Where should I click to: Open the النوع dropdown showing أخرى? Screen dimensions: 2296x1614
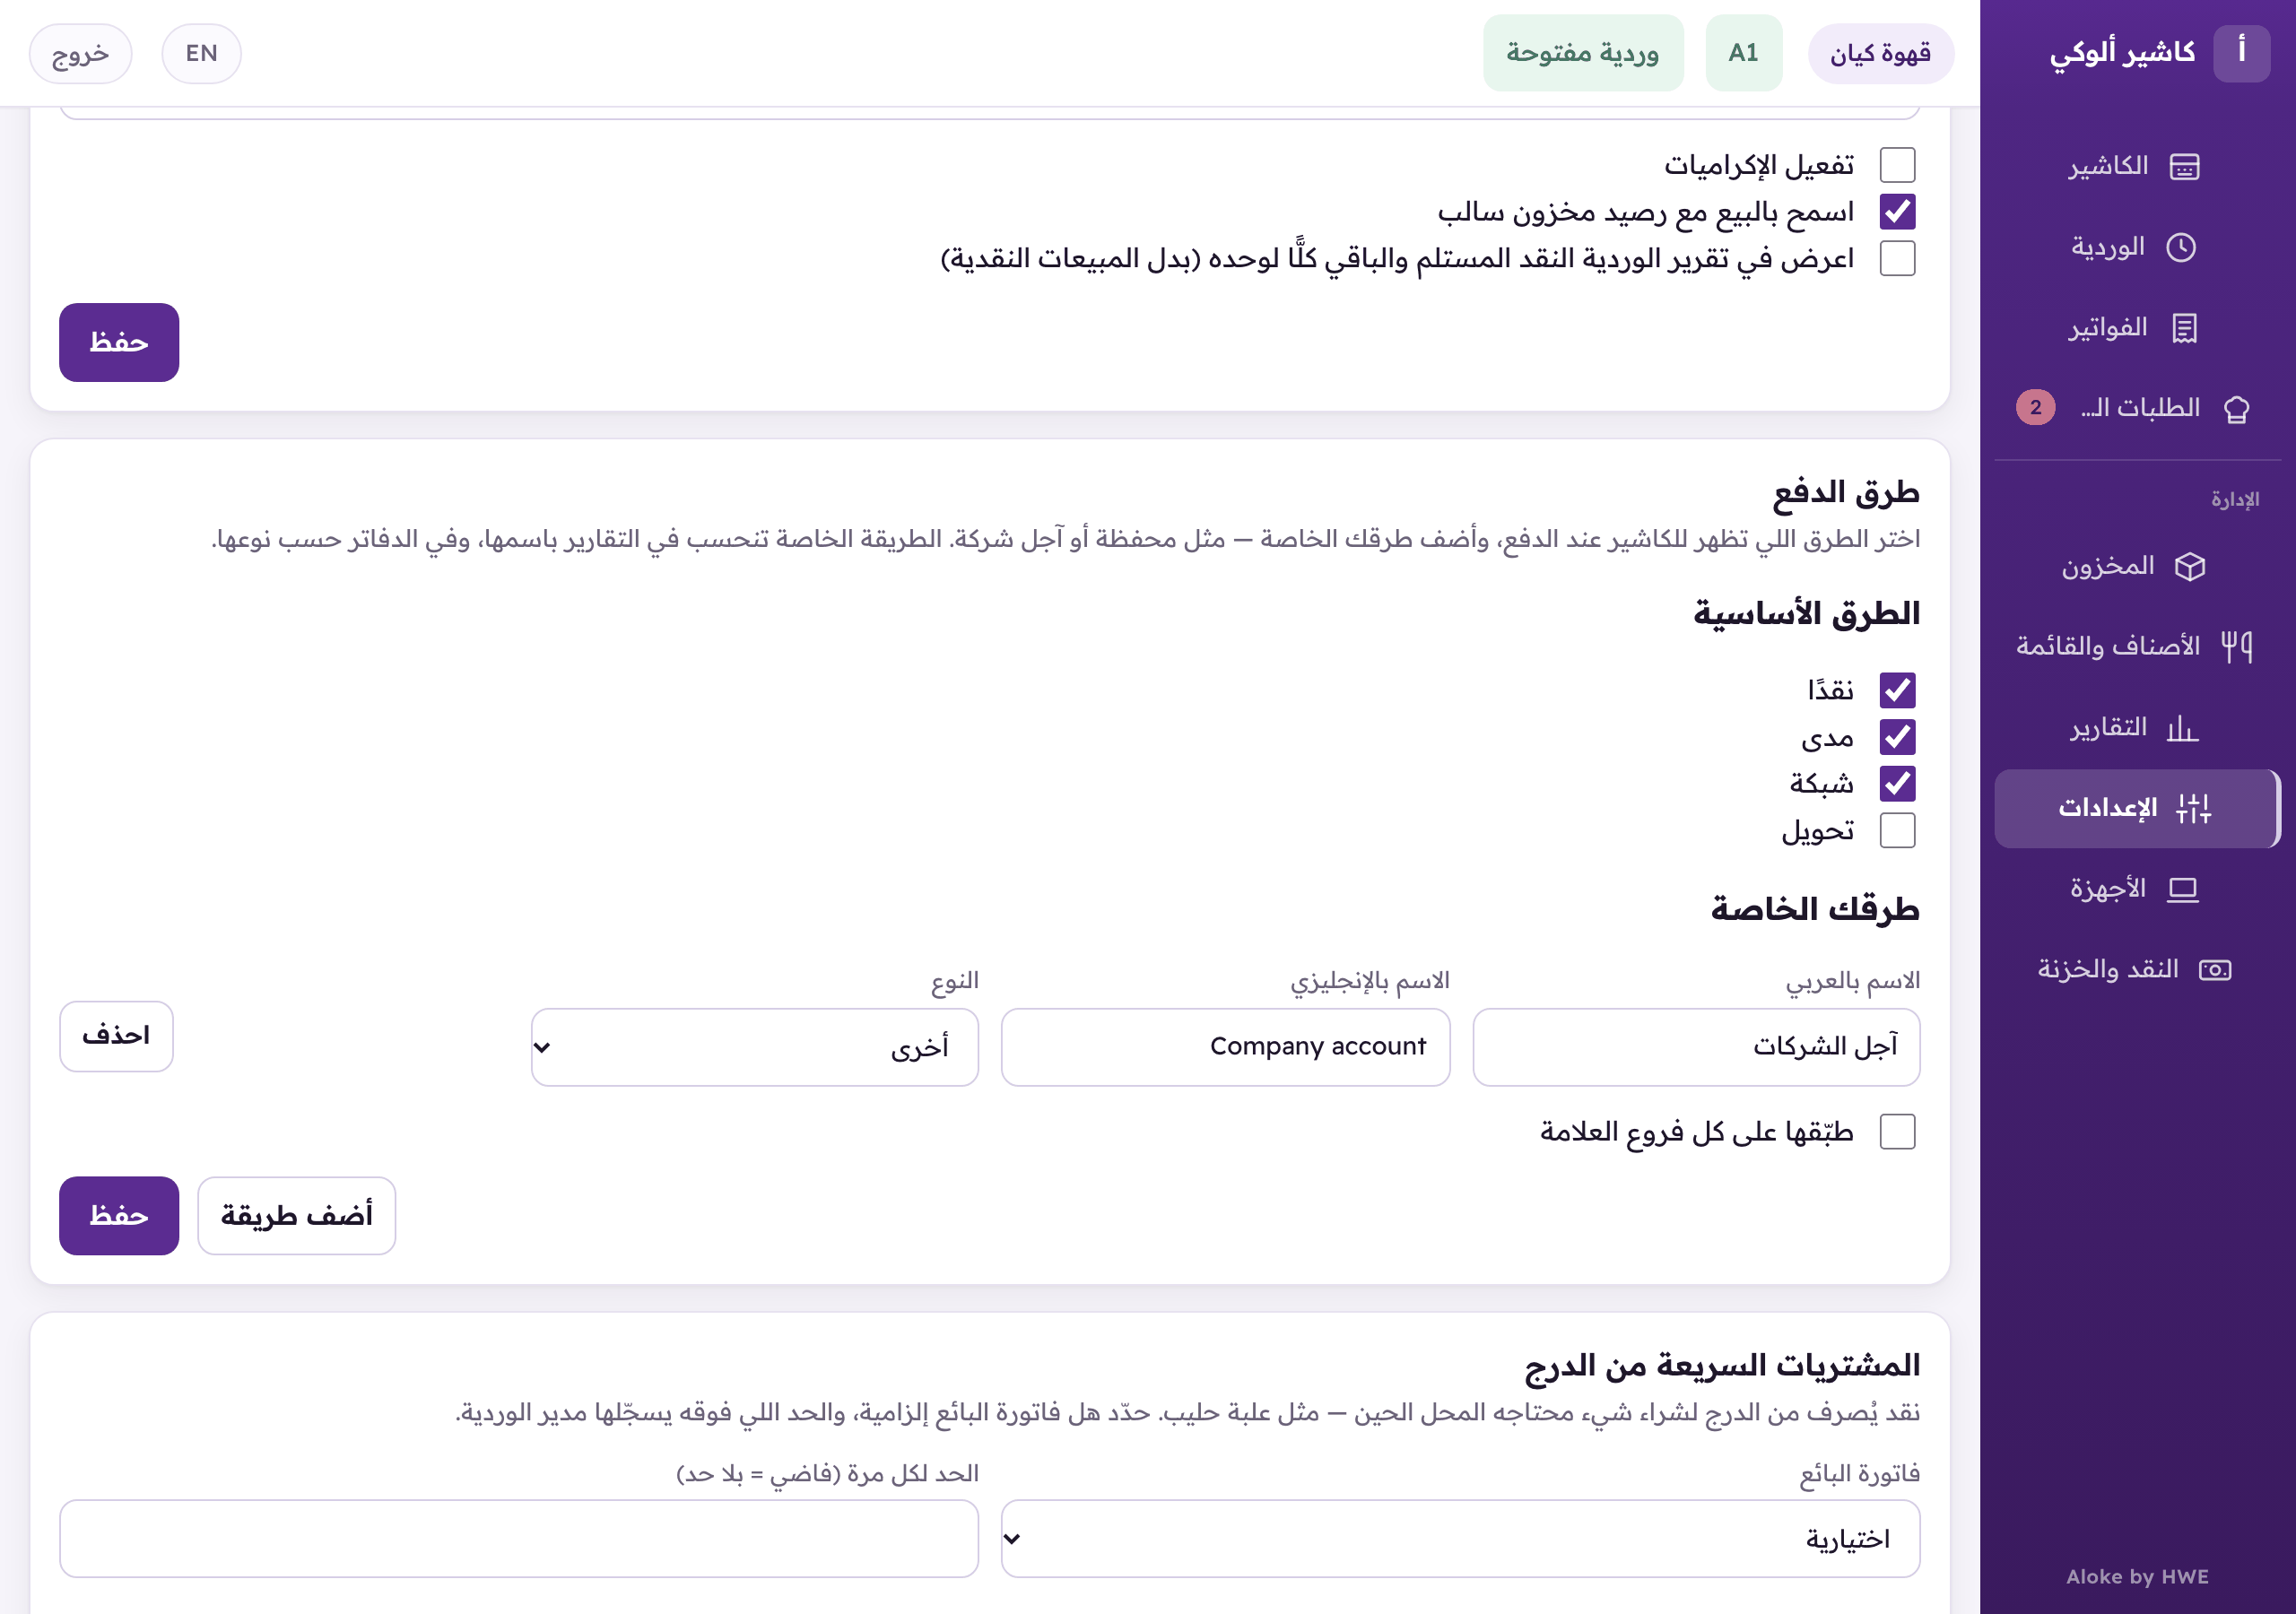(754, 1047)
